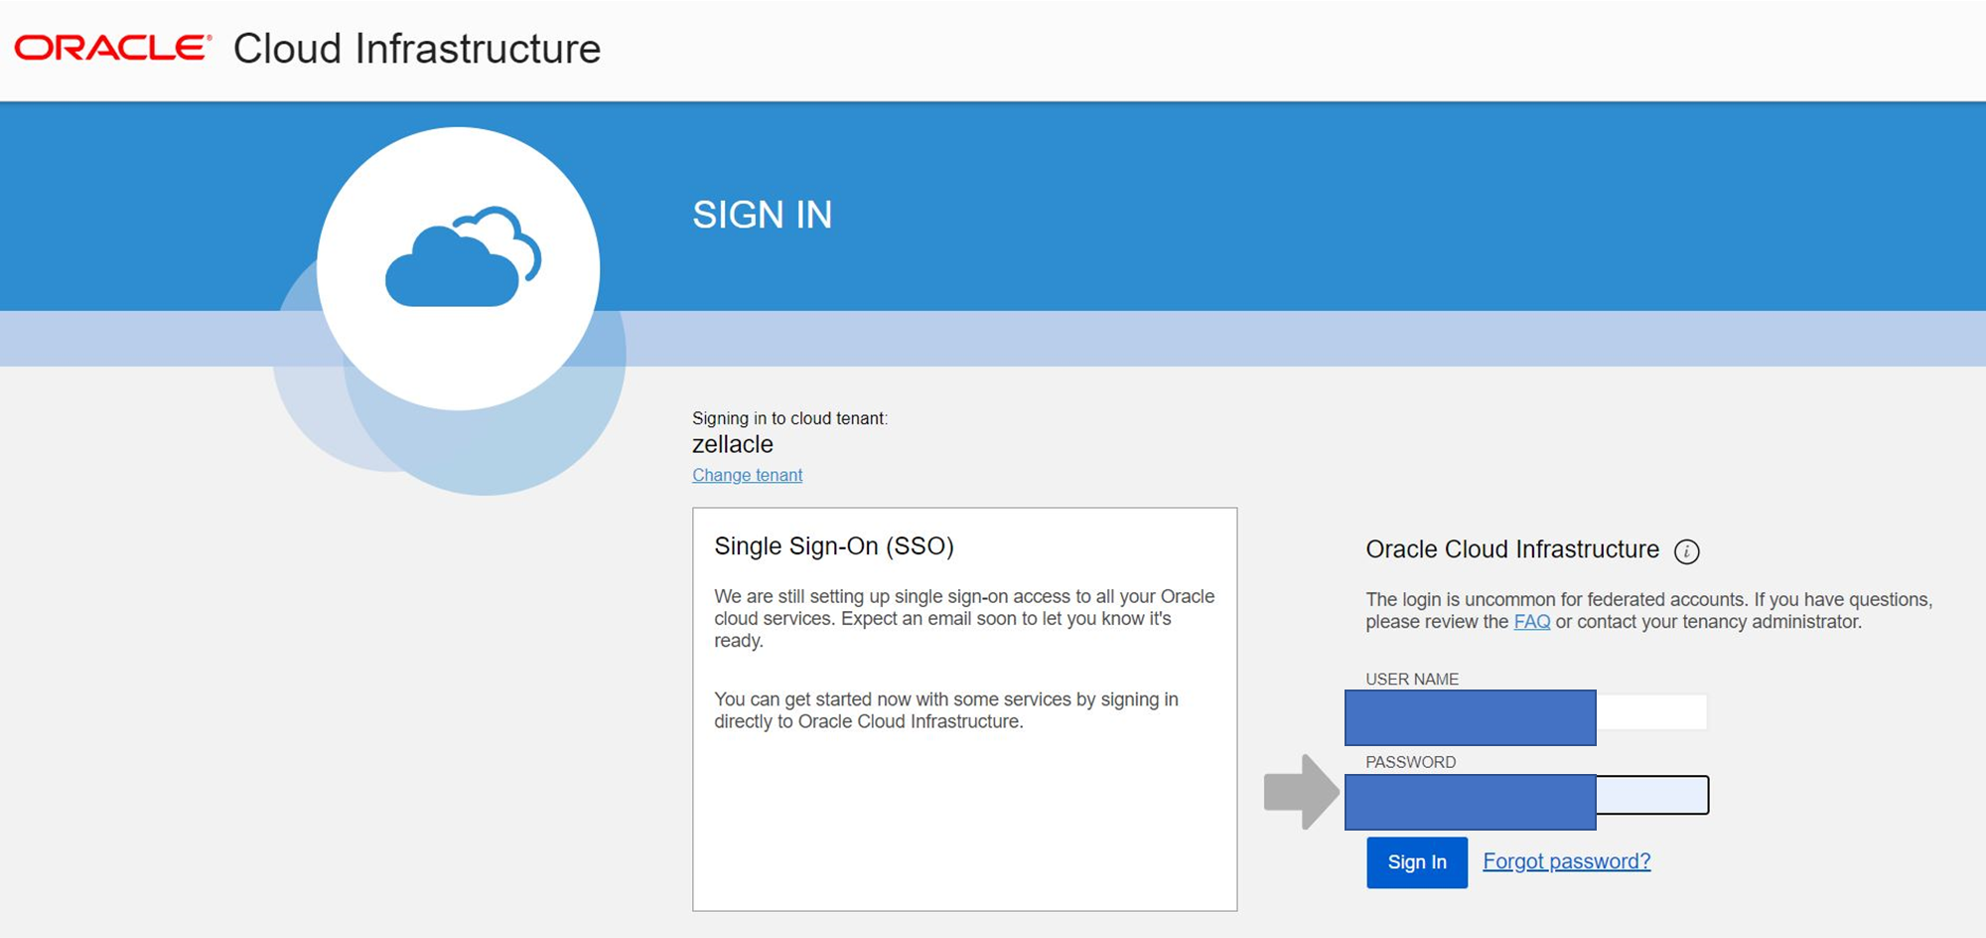Click the 'Oracle Cloud Infrastructure' login heading

[x=1512, y=549]
